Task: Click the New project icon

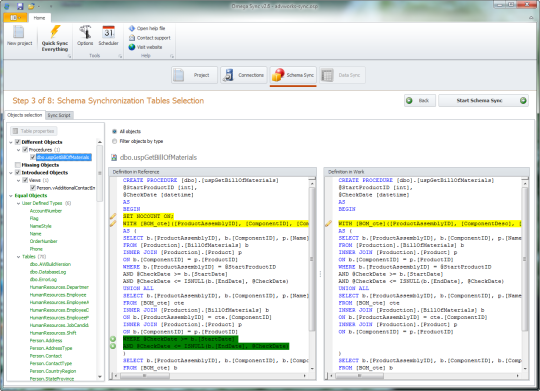Action: coord(19,32)
